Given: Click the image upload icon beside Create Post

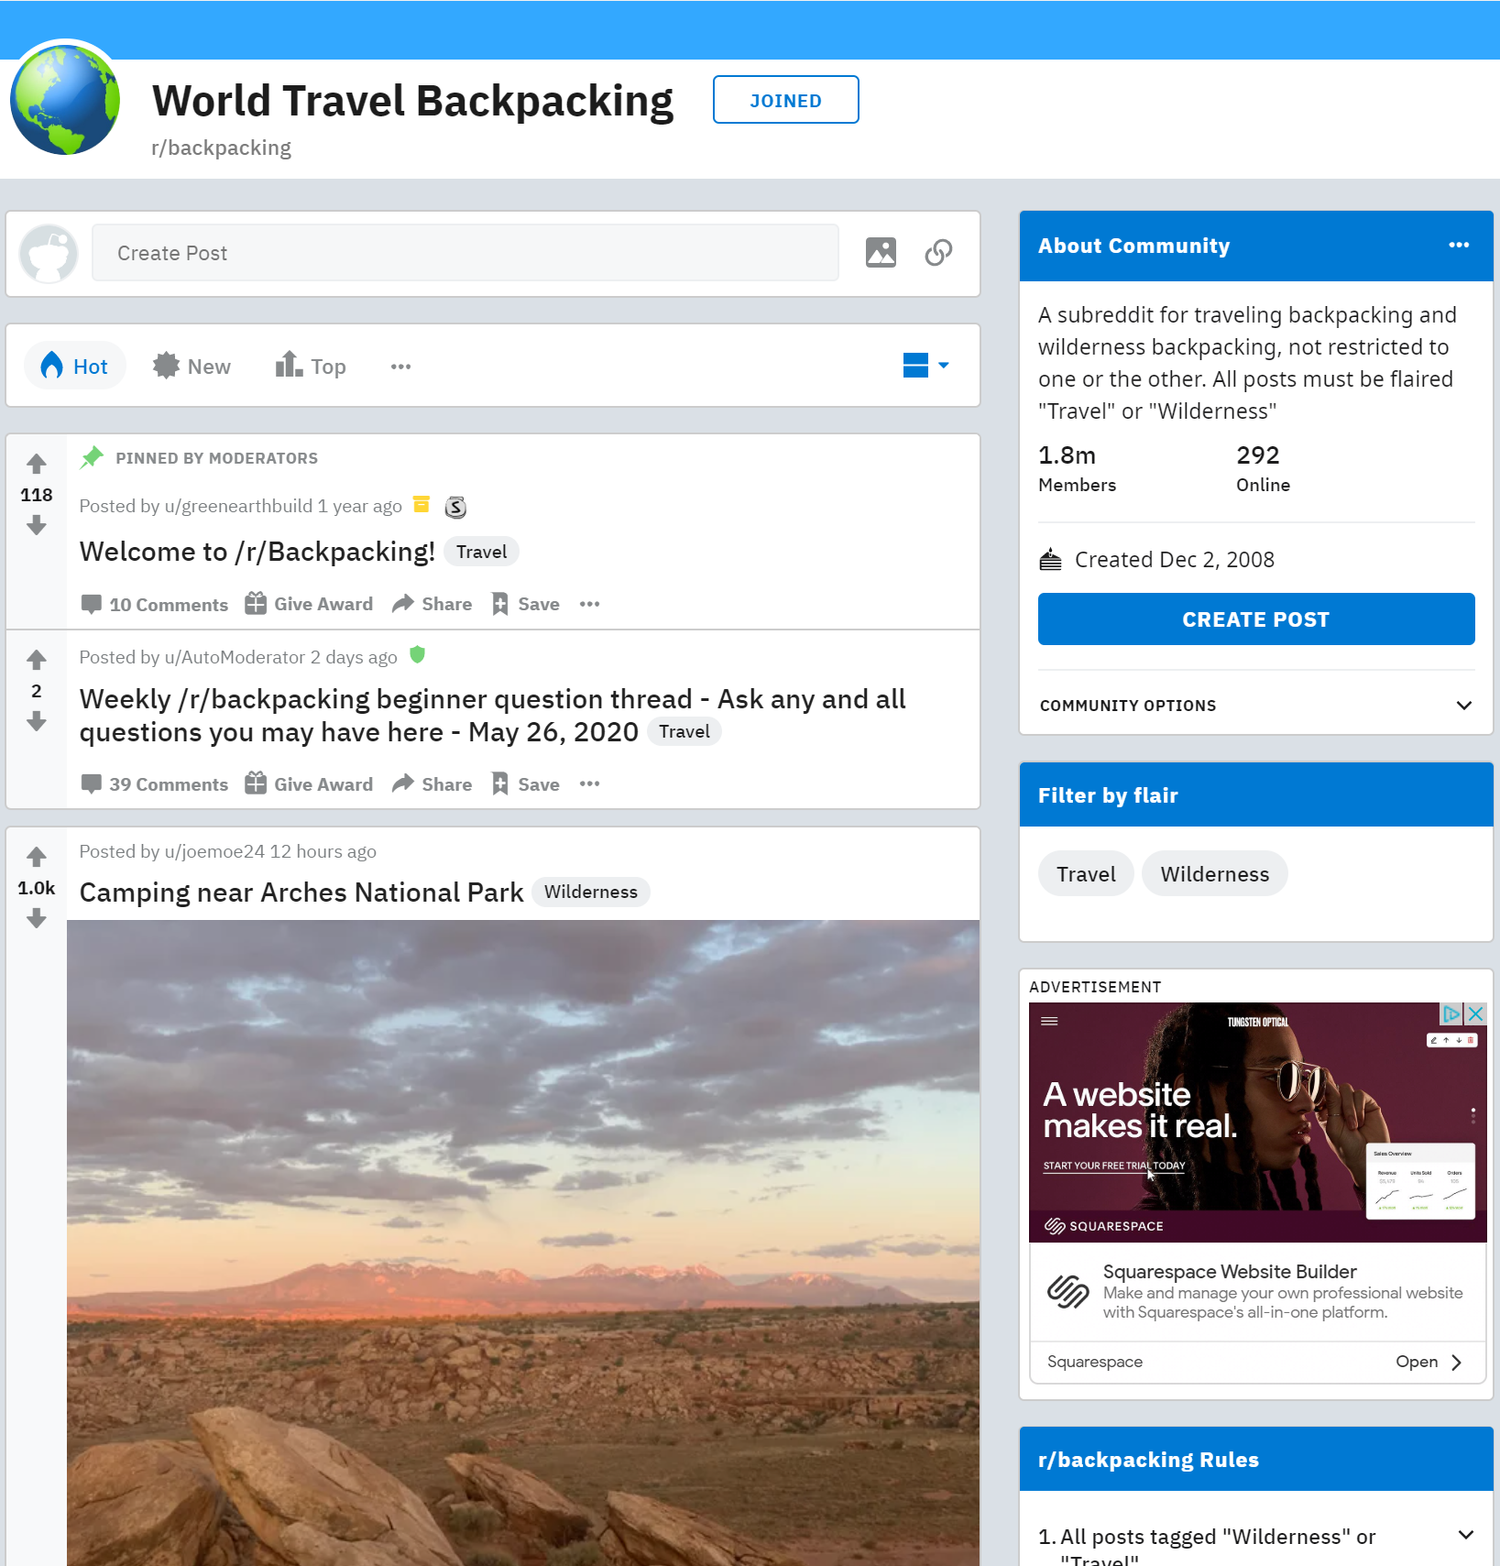Looking at the screenshot, I should [x=880, y=253].
